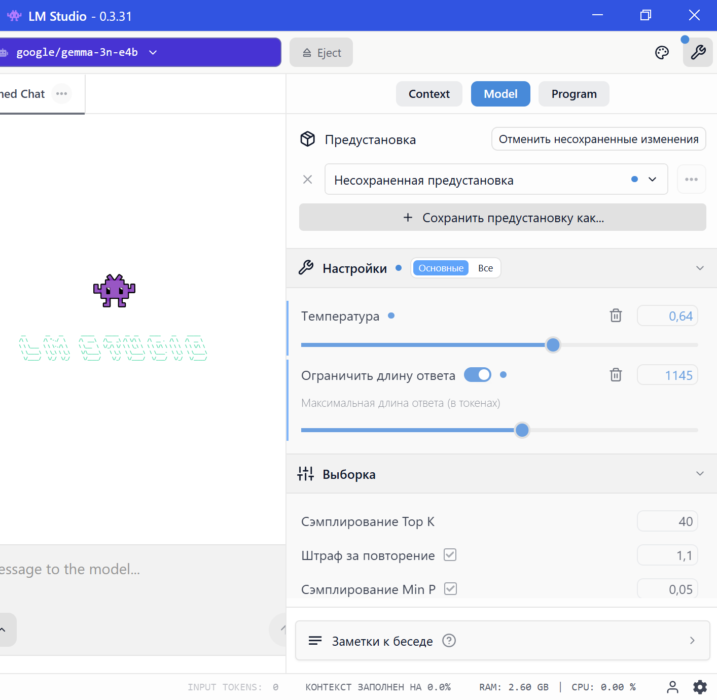Click the purple LM Studio mascot icon
Screen dimensions: 717x700
tap(114, 291)
